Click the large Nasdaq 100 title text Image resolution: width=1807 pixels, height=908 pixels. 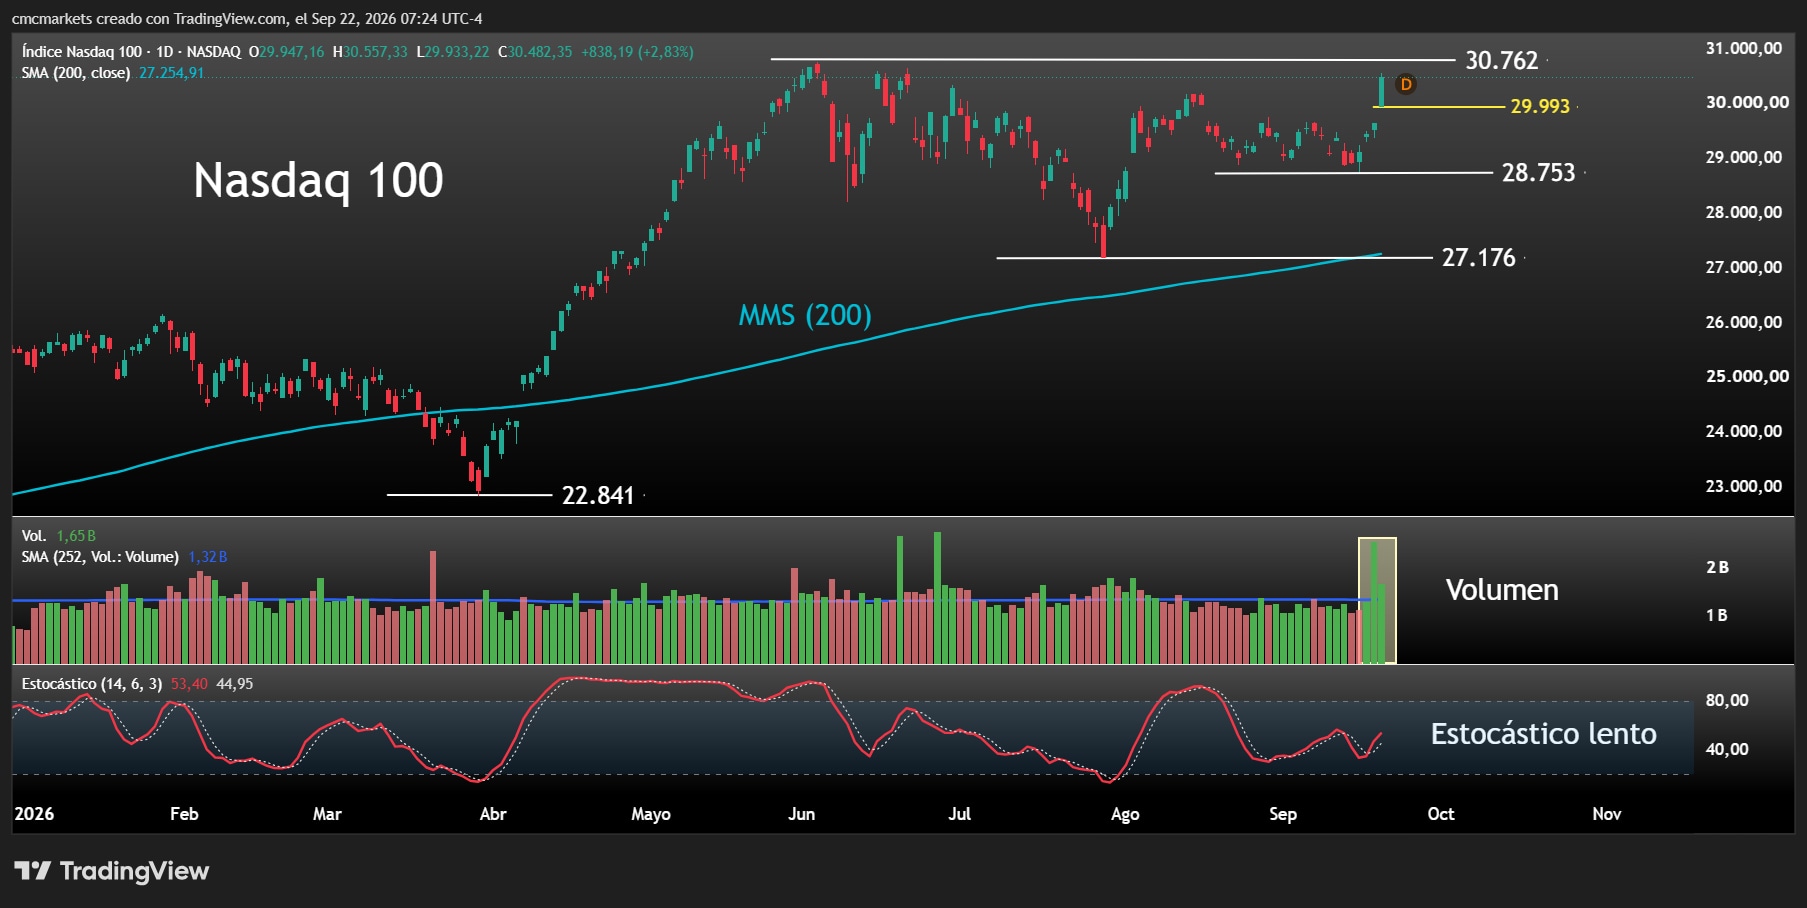[318, 180]
